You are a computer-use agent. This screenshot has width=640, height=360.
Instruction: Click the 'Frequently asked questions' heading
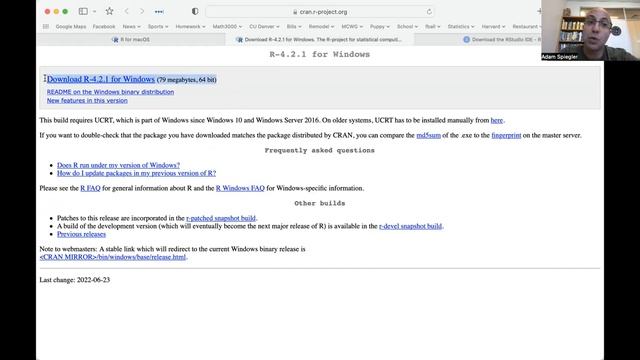(x=320, y=150)
